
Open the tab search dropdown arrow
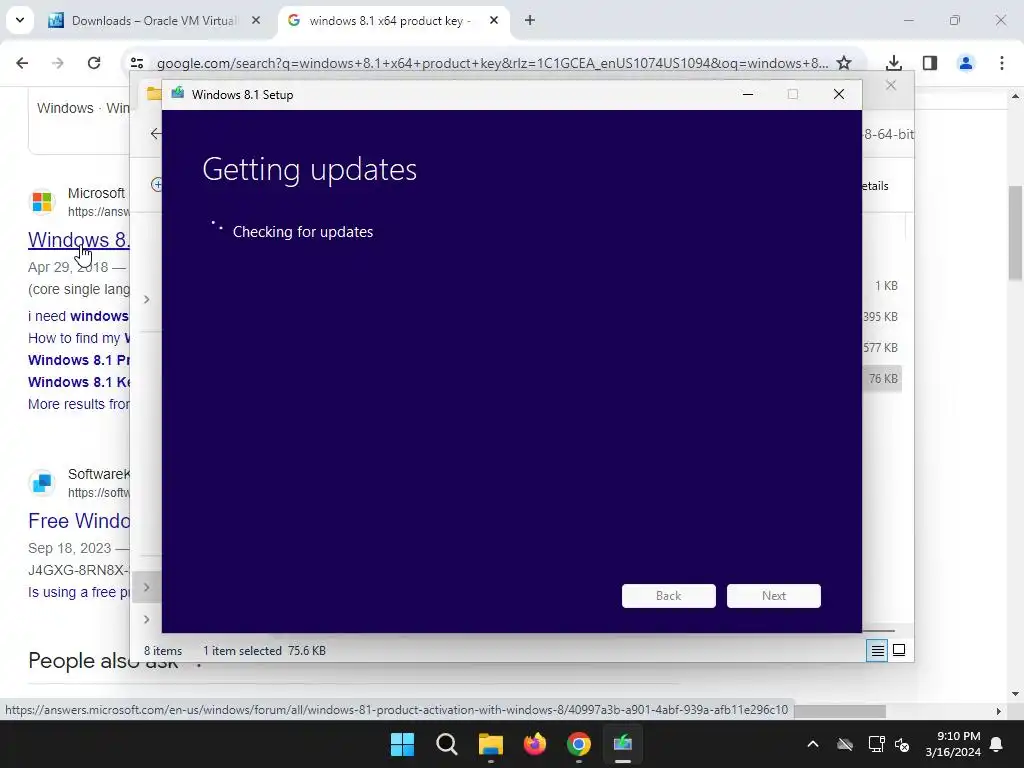(x=20, y=20)
